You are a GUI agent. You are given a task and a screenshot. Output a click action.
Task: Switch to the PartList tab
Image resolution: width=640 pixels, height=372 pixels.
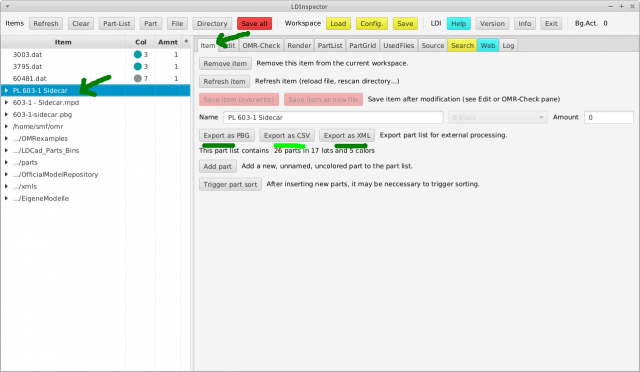tap(330, 45)
